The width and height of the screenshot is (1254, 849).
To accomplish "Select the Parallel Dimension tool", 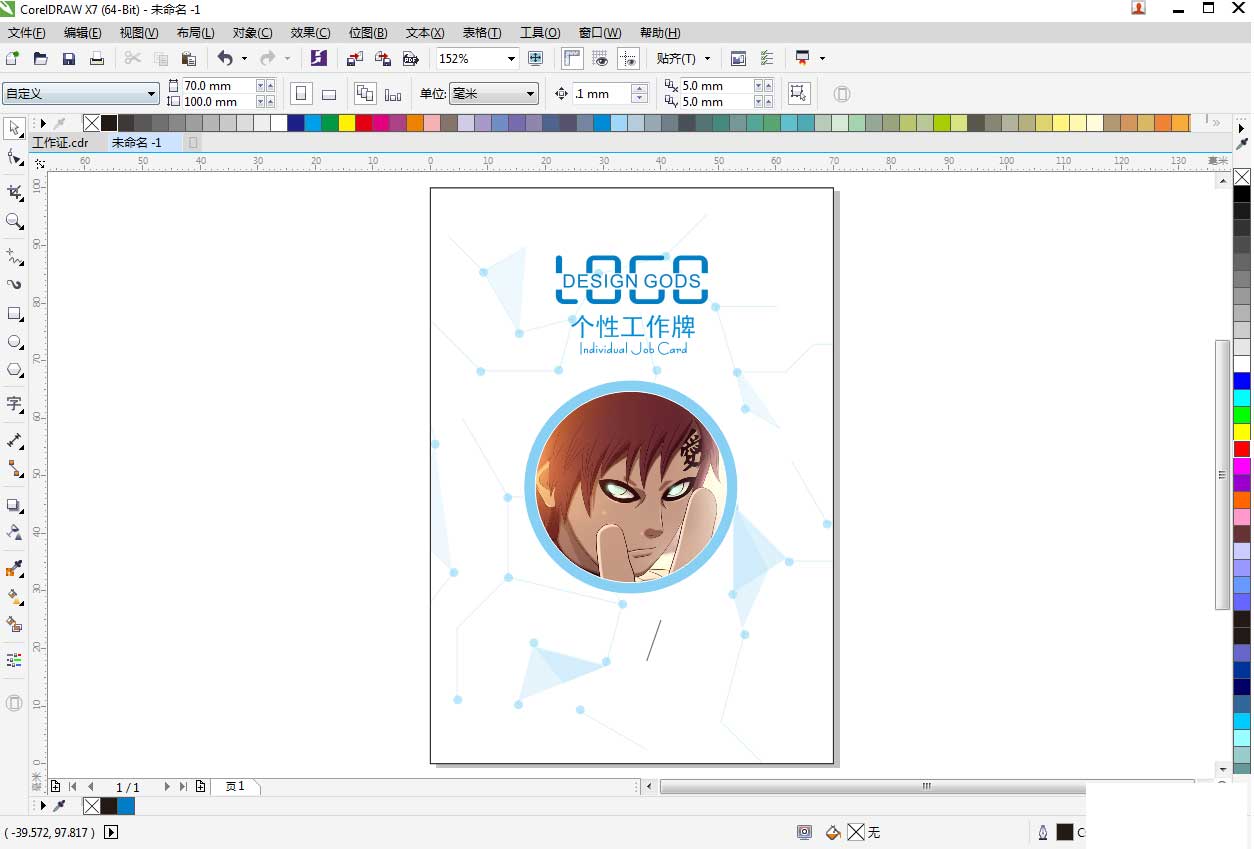I will (x=14, y=439).
